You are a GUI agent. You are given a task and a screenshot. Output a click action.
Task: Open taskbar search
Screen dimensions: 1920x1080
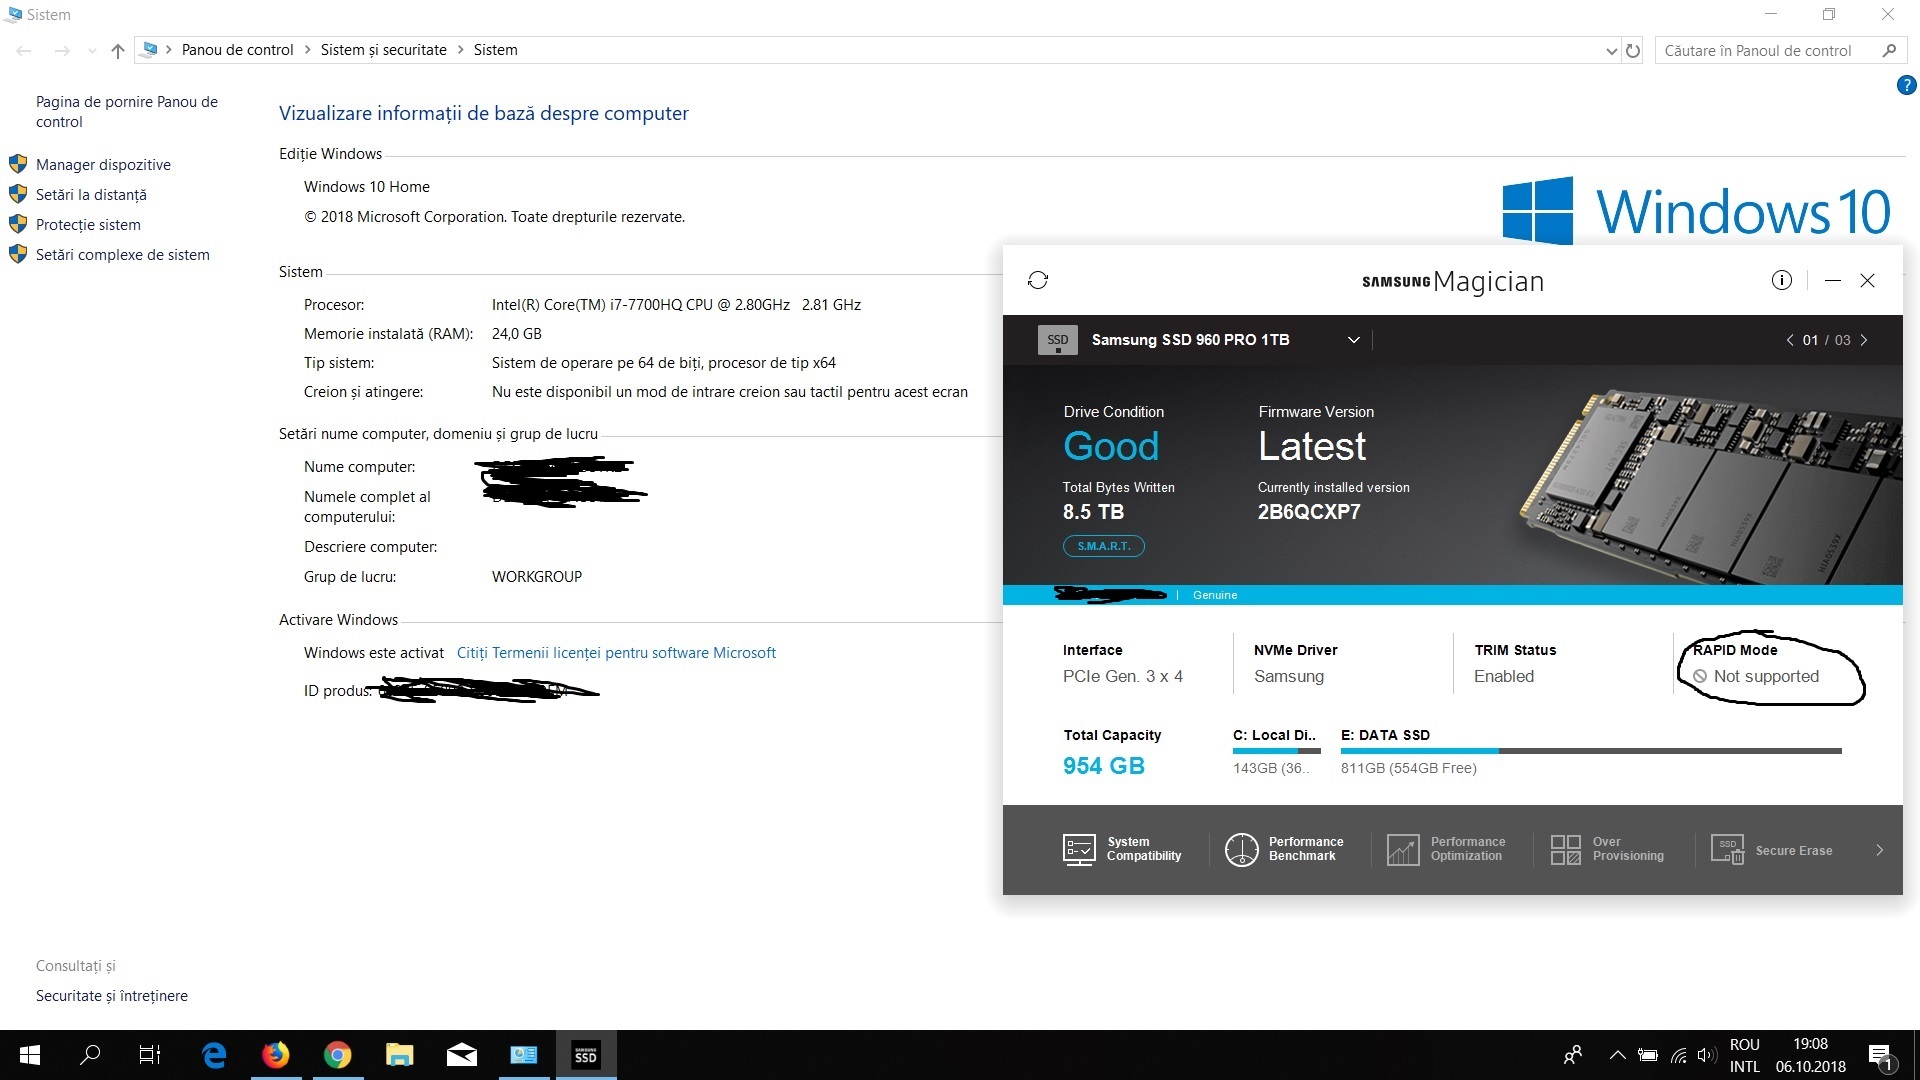coord(90,1055)
